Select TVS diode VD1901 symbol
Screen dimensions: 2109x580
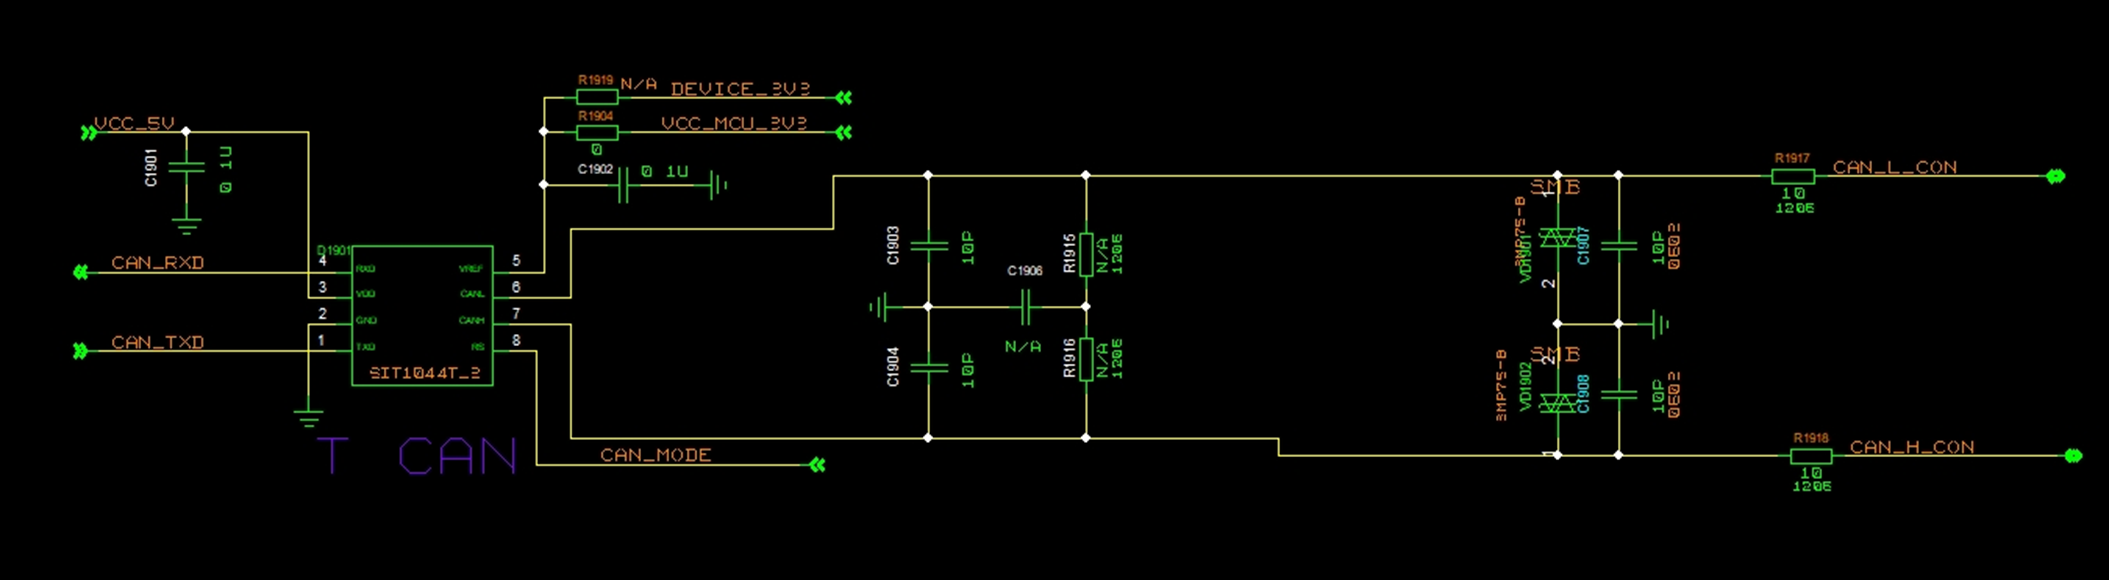1558,238
